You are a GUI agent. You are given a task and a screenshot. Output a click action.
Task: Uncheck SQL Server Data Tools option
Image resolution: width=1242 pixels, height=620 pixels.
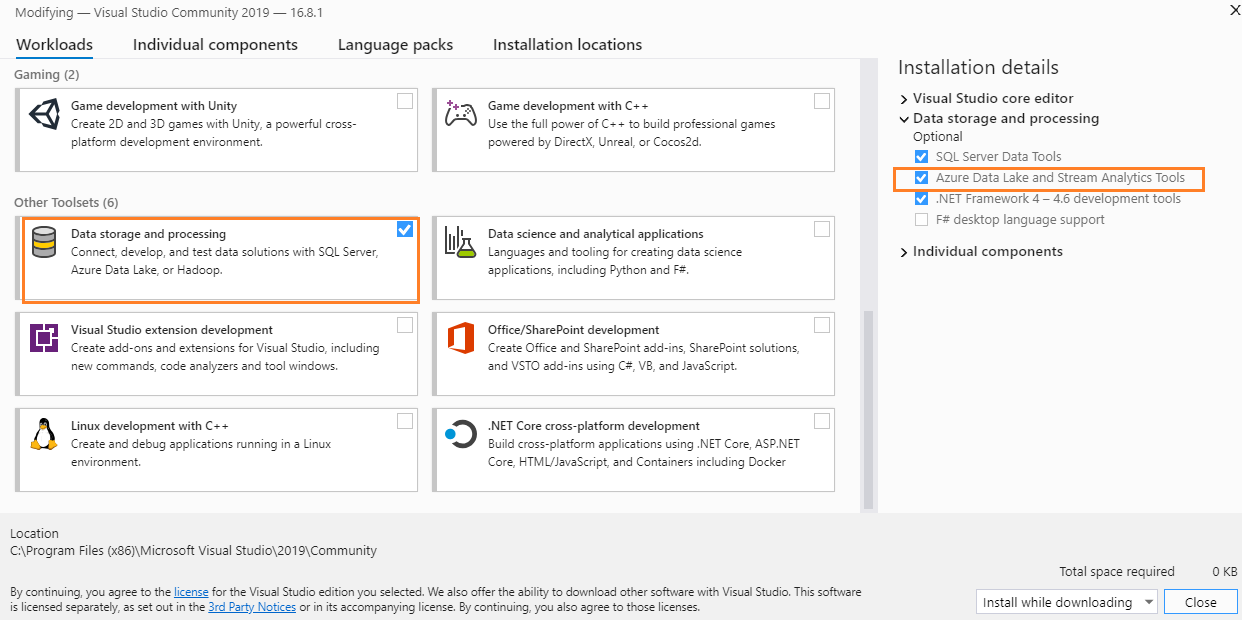(x=921, y=157)
